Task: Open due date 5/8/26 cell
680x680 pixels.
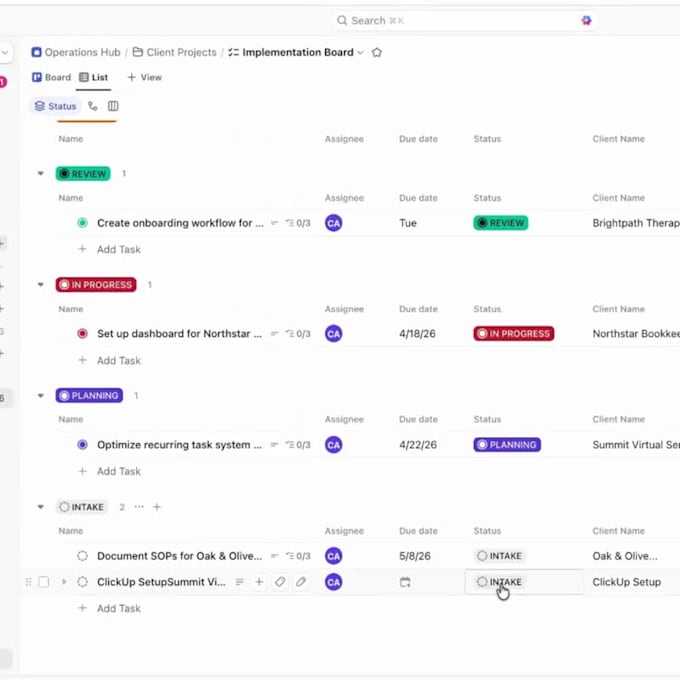Action: coord(415,556)
